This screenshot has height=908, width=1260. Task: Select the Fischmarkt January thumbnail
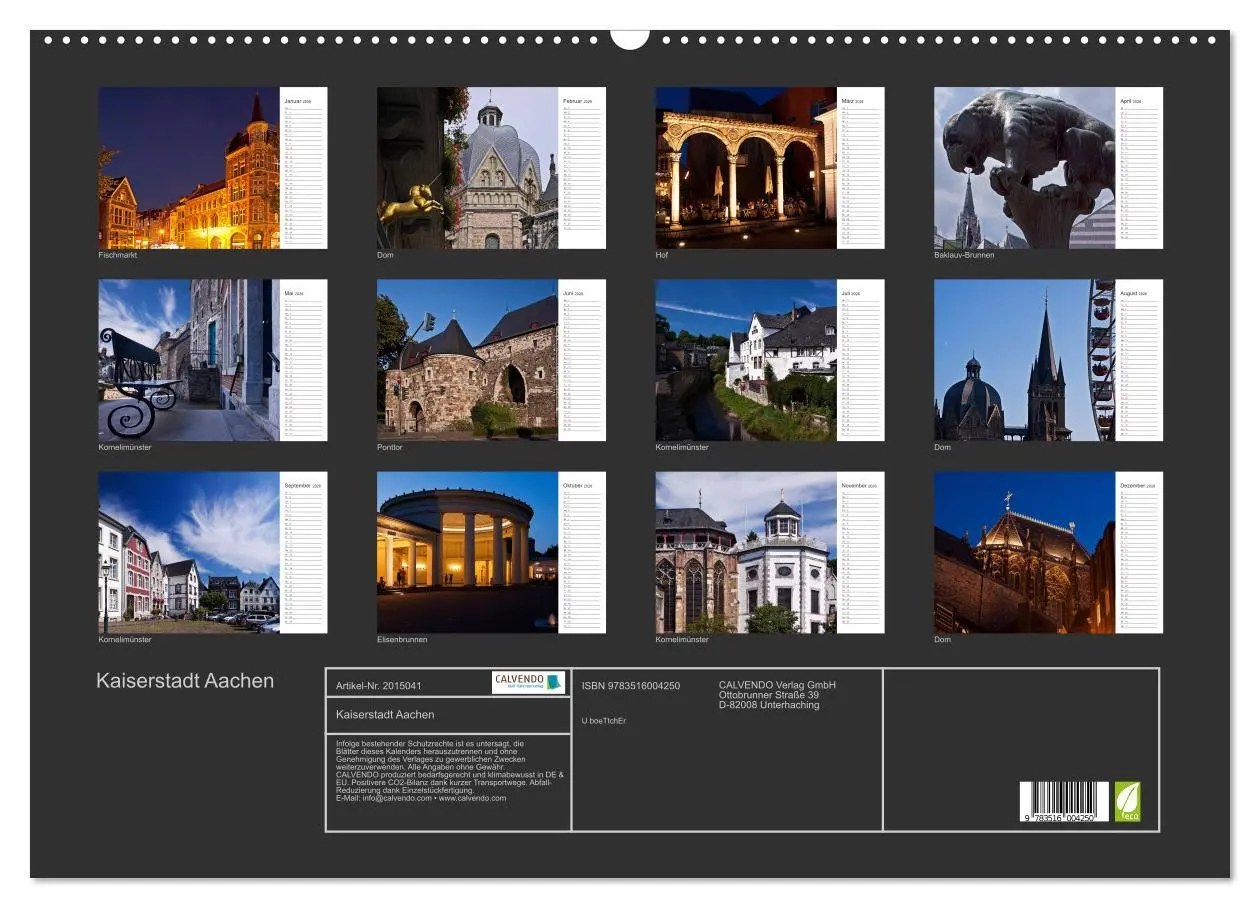tap(185, 166)
